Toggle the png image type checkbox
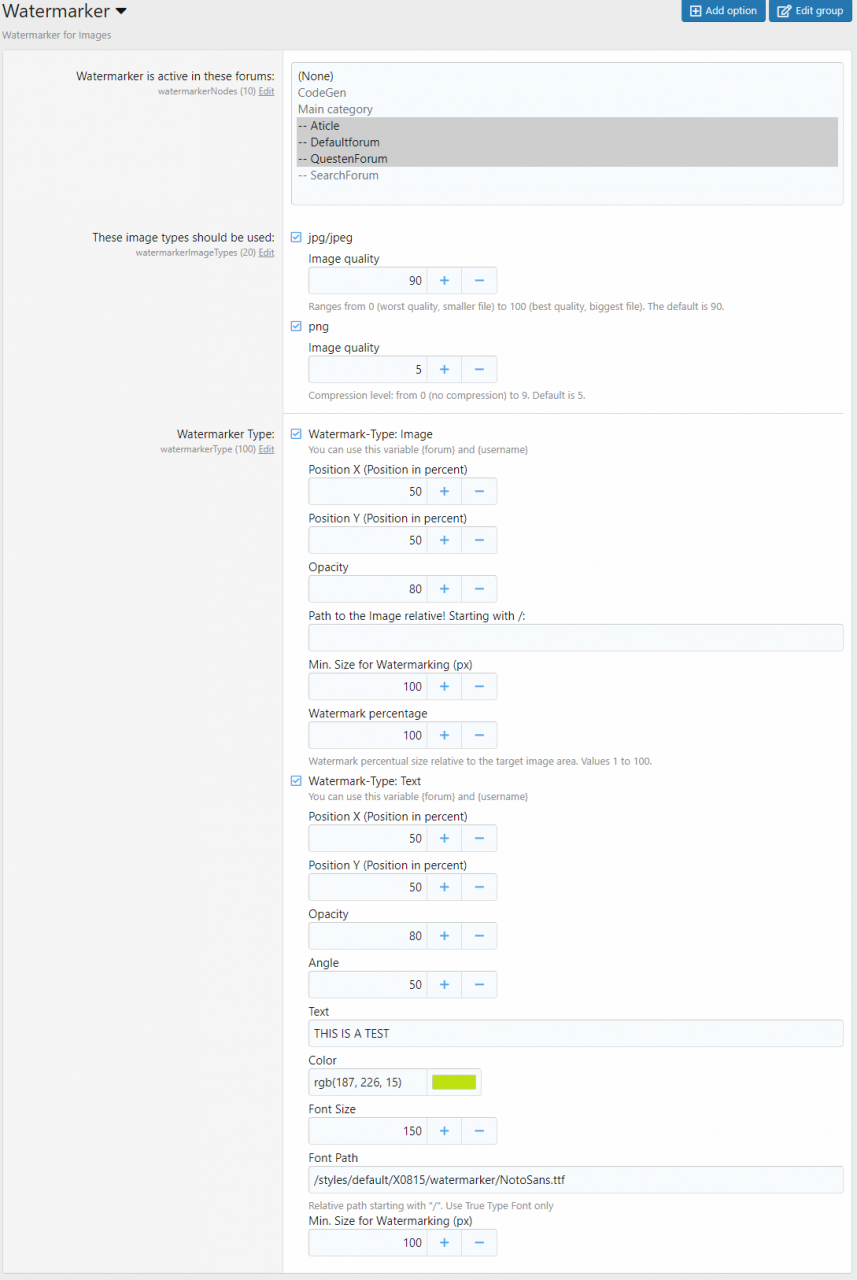 [296, 327]
